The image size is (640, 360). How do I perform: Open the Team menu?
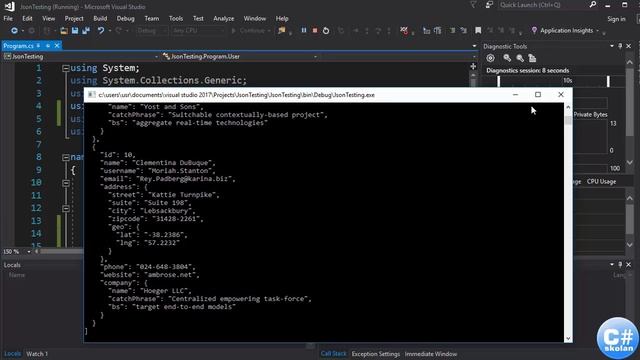(151, 19)
